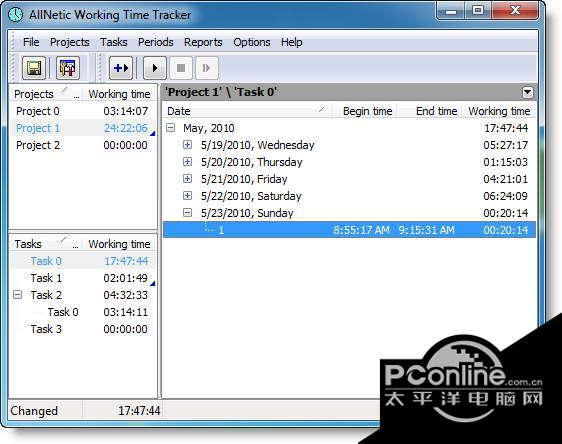Select the highlighted top-level Task 0 row
Image resolution: width=562 pixels, height=444 pixels.
tap(82, 261)
